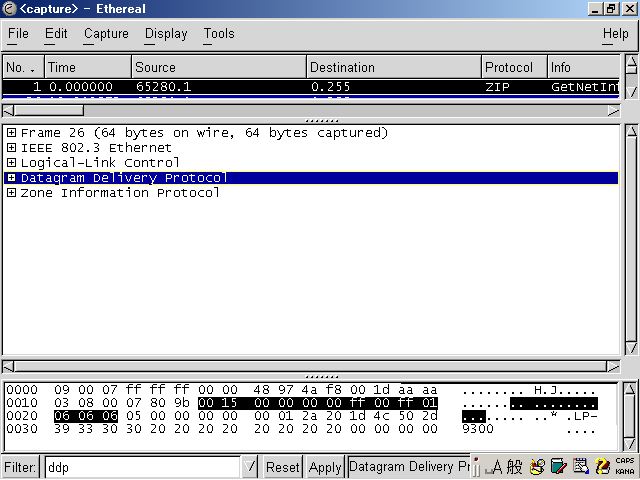Open the IME properties icon
Image resolution: width=640 pixels, height=480 pixels.
(580, 467)
